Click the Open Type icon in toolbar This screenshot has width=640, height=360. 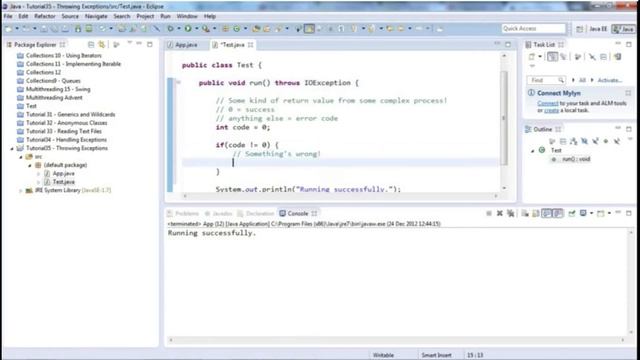256,29
